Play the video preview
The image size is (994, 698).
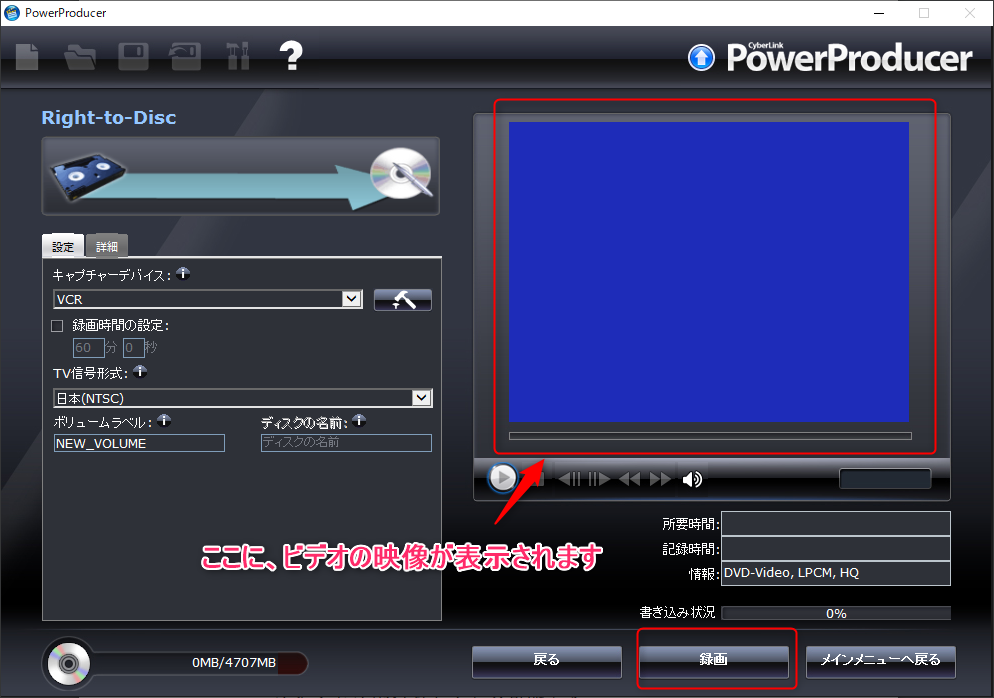pos(503,478)
